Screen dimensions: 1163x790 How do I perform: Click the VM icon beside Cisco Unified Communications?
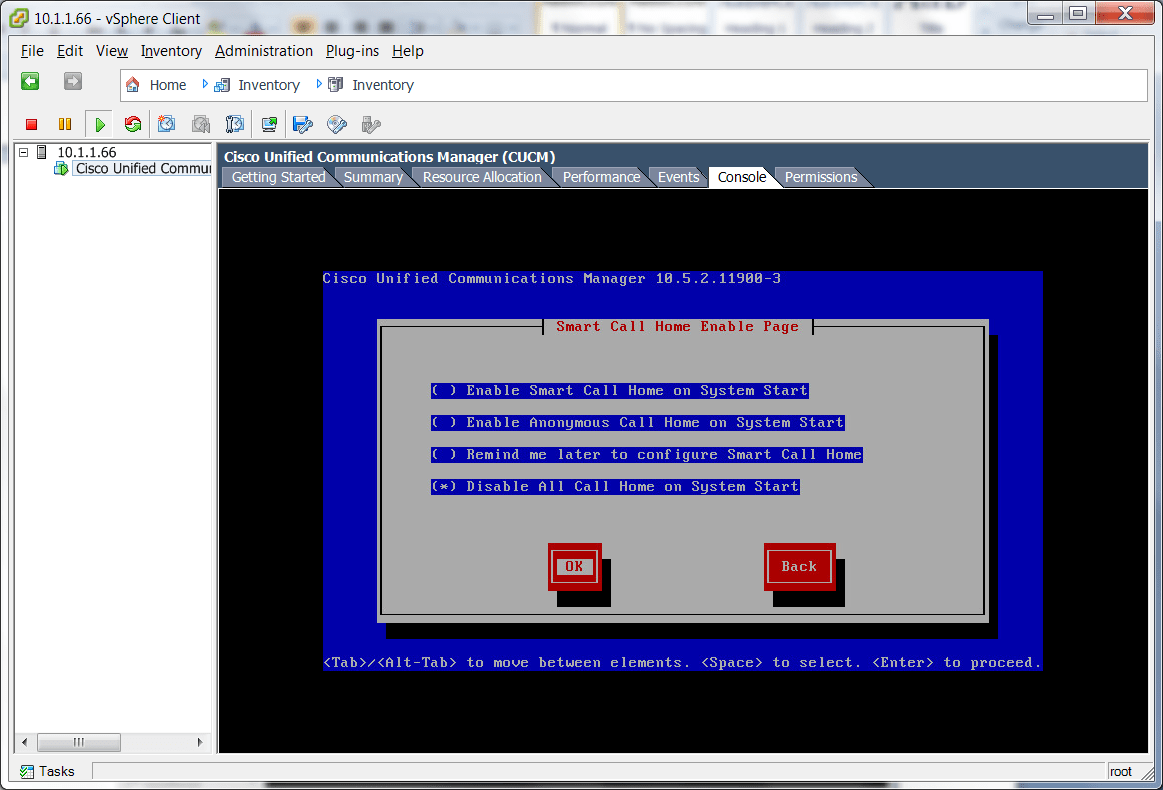61,168
